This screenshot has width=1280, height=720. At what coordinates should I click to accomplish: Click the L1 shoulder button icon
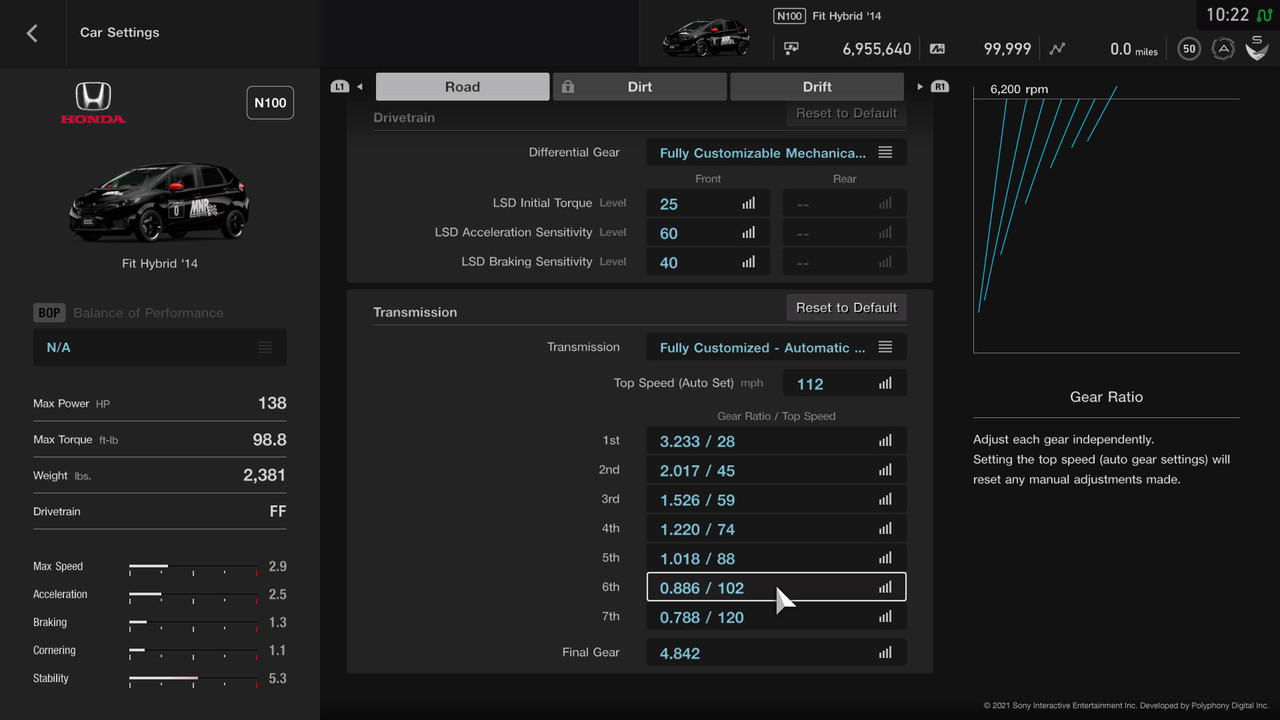click(340, 87)
